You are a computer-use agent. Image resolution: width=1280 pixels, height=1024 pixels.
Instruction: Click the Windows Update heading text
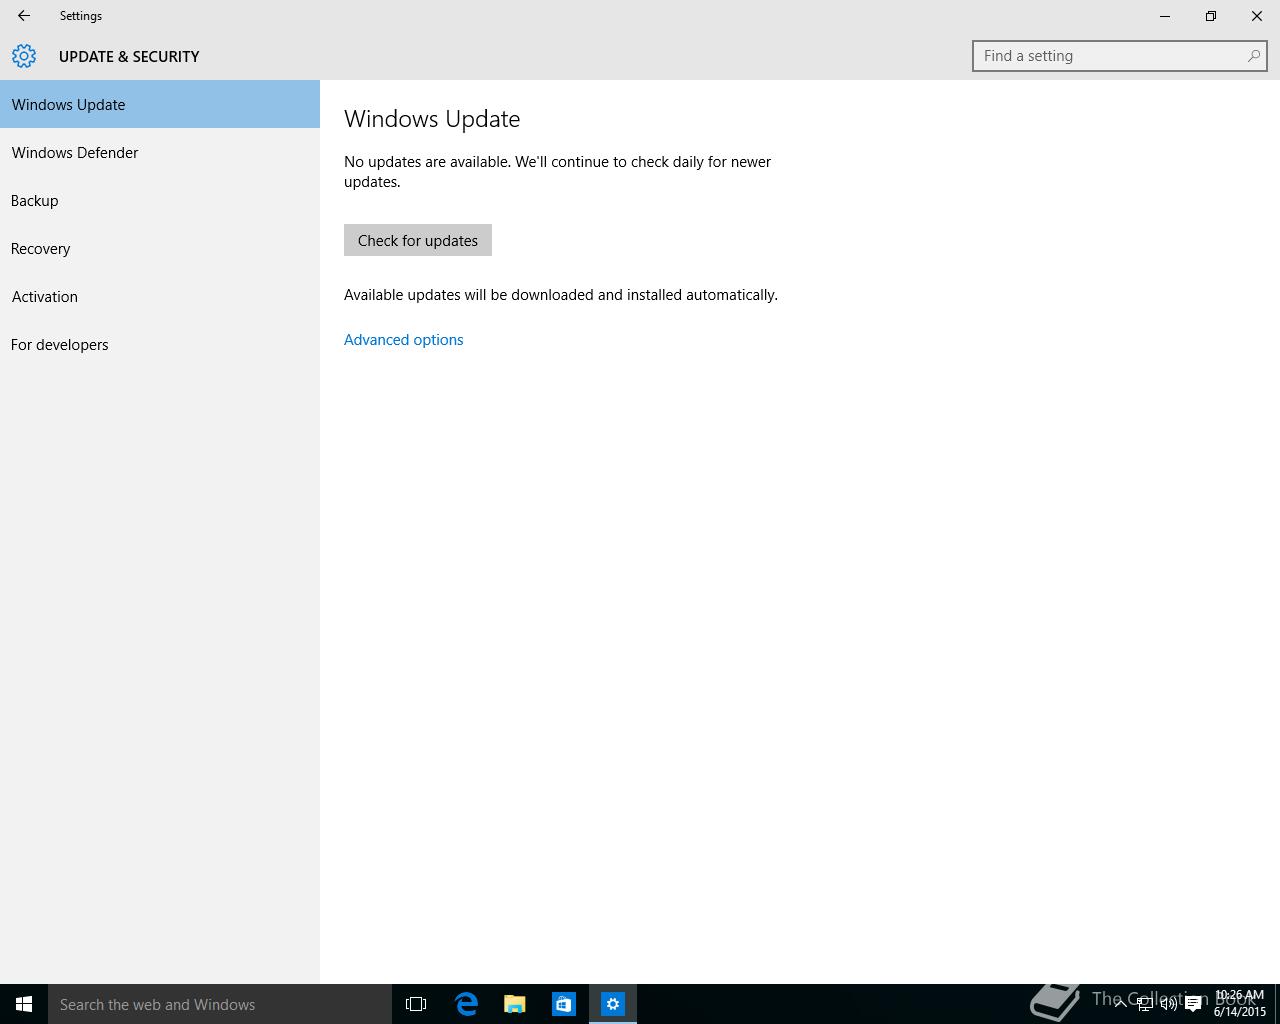[432, 119]
